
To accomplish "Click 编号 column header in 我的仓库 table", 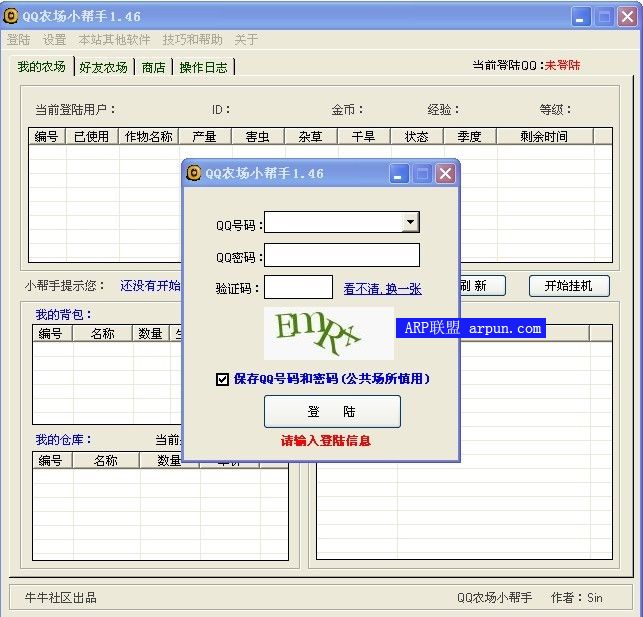I will (51, 460).
